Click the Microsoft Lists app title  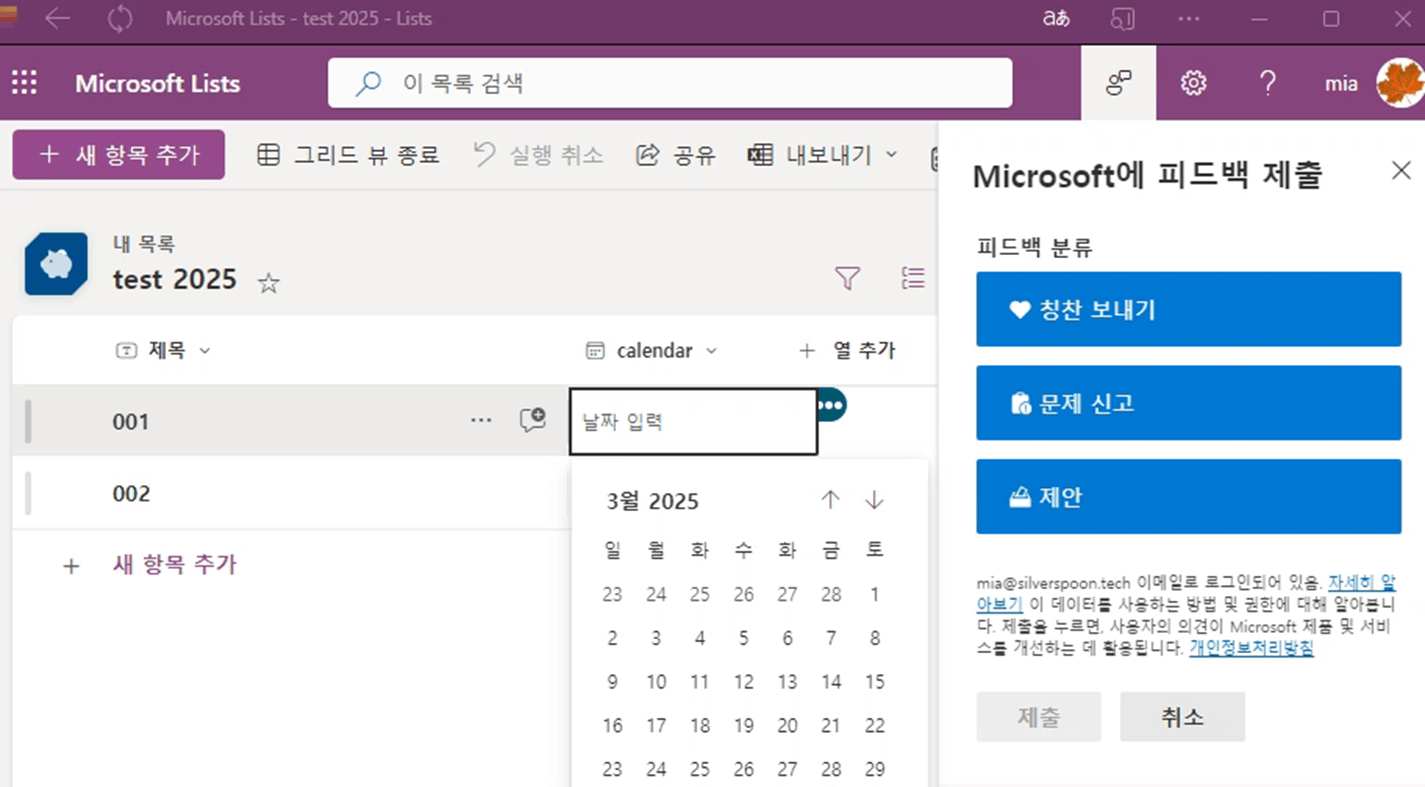158,83
